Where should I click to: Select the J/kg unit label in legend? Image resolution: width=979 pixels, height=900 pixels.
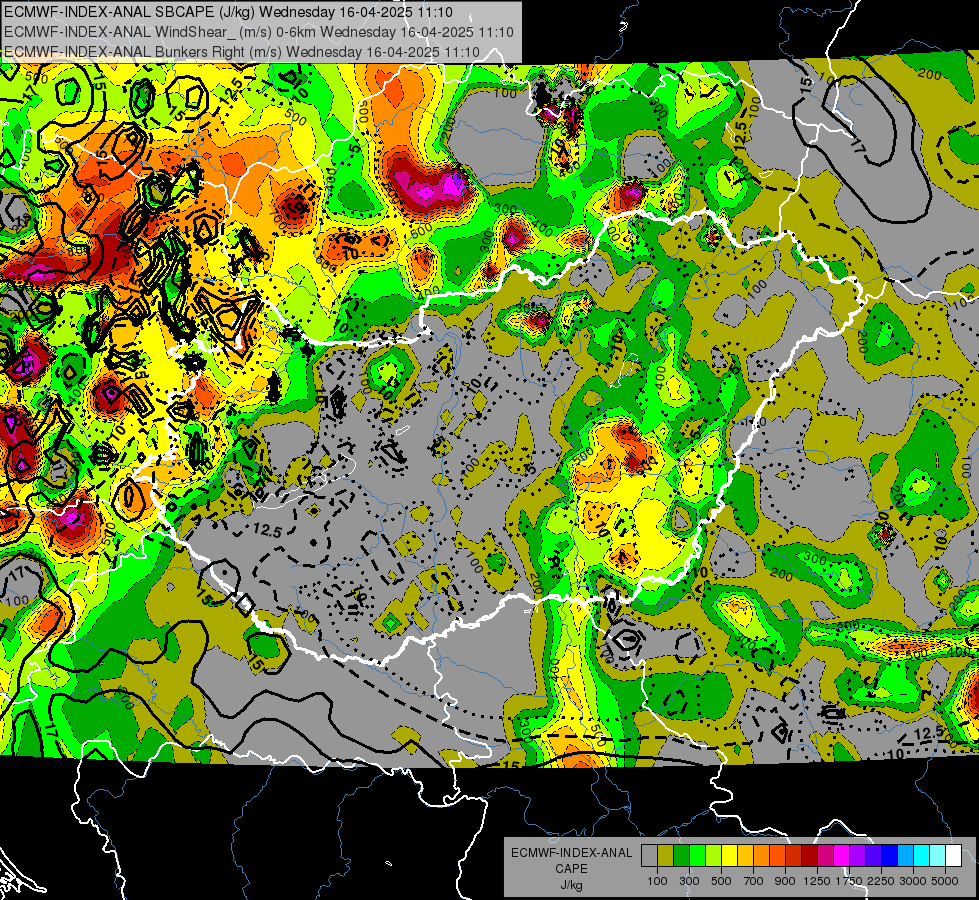571,885
